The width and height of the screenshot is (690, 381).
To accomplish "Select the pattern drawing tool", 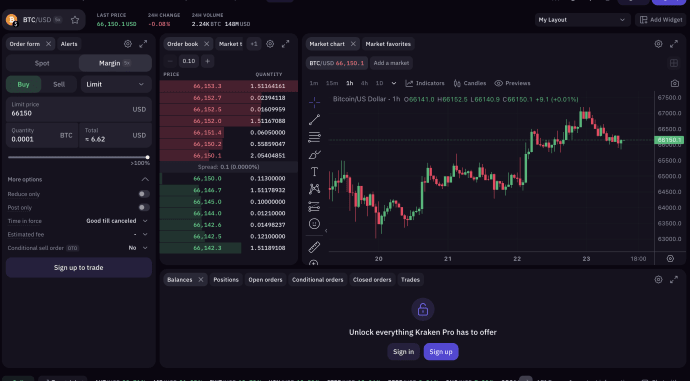I will pos(314,189).
